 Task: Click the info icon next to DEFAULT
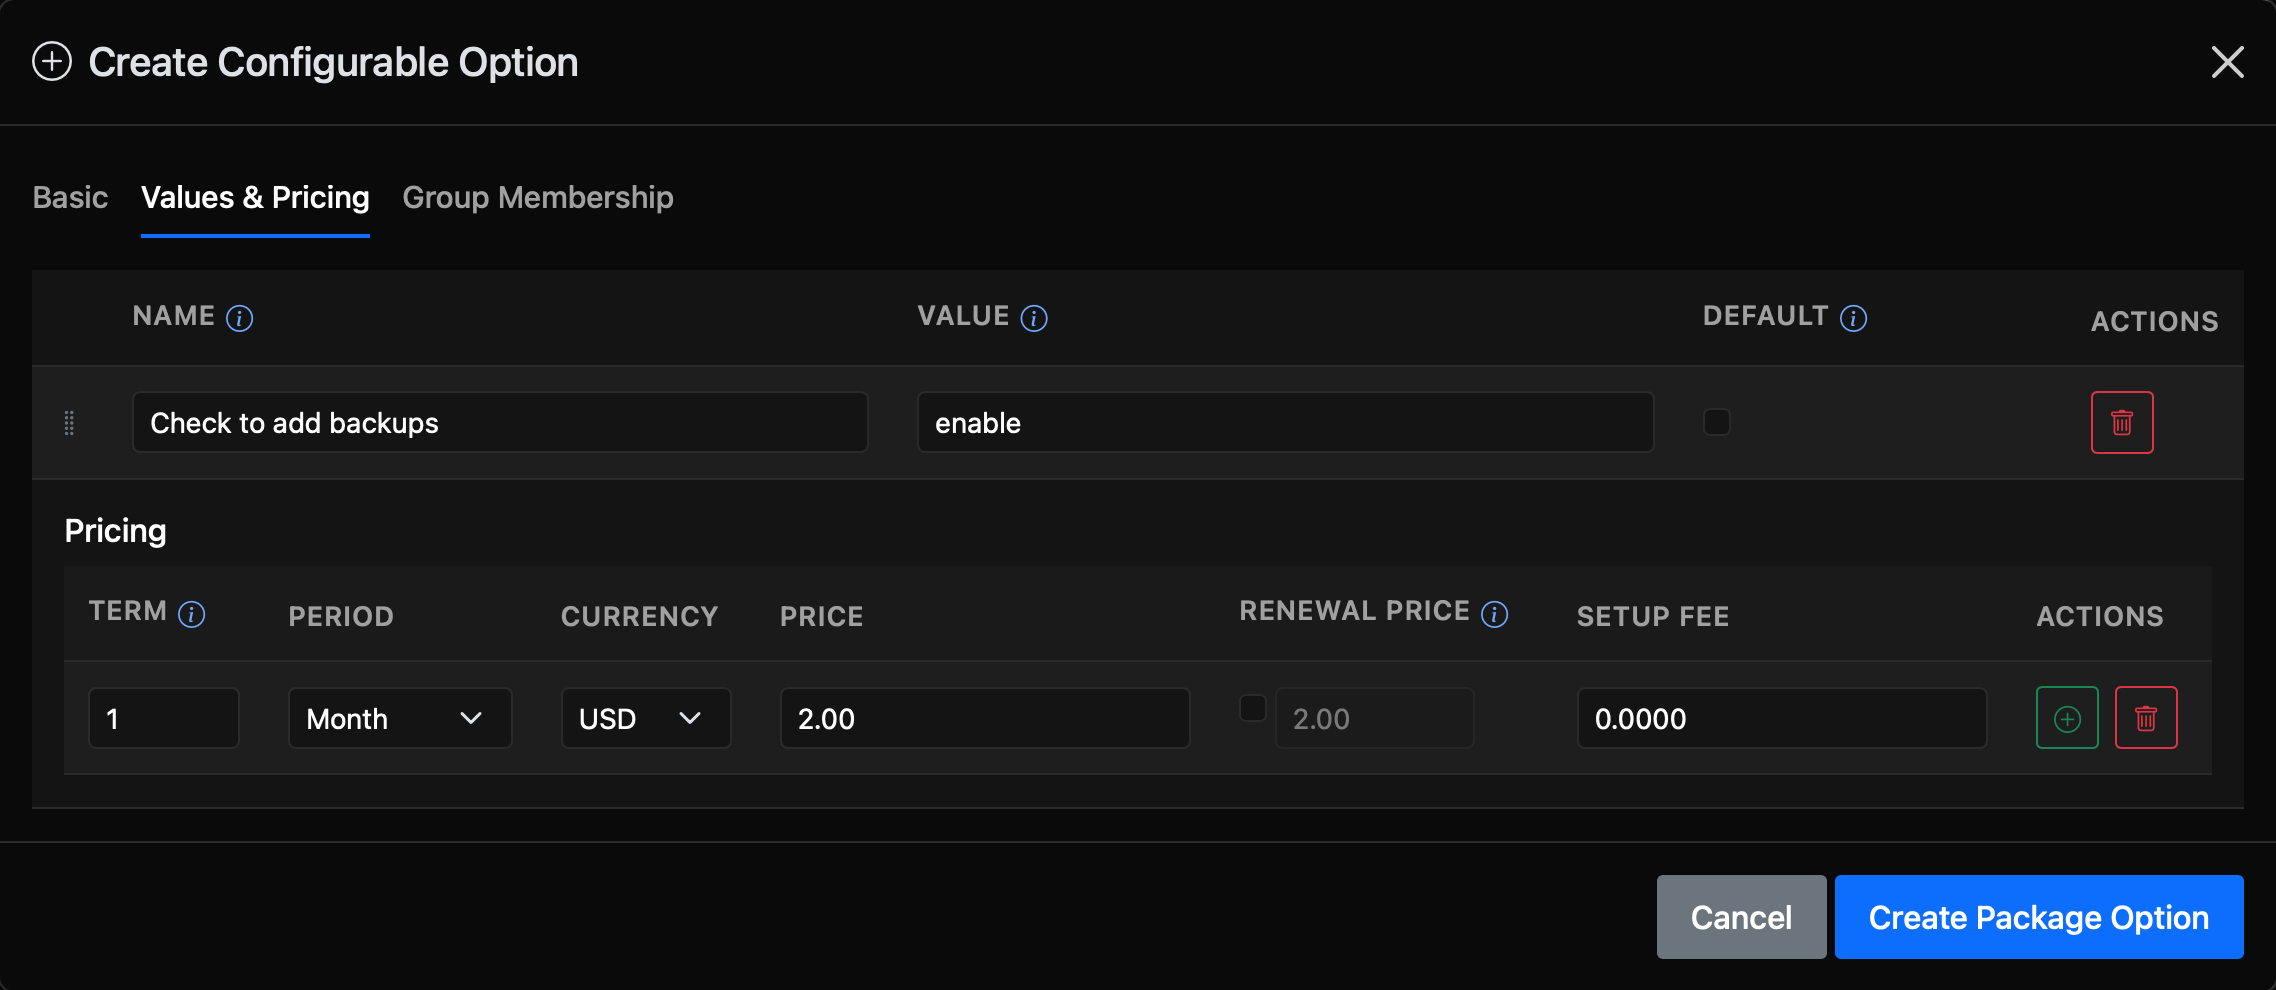[1853, 318]
